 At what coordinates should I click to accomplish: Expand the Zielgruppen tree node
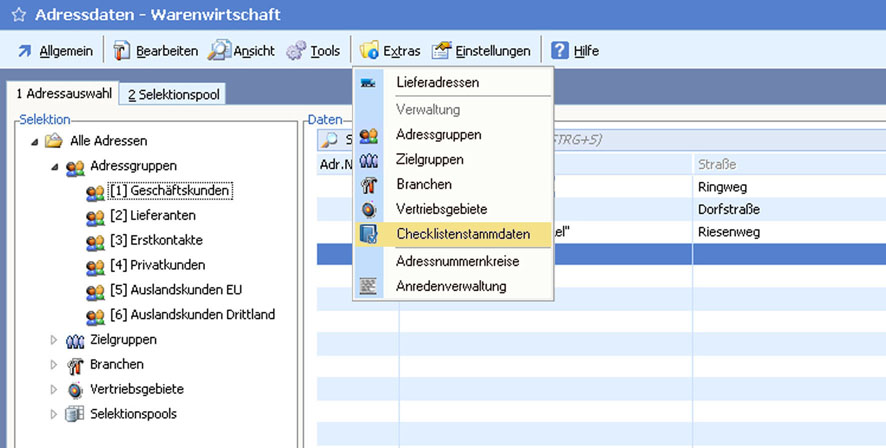tap(55, 340)
